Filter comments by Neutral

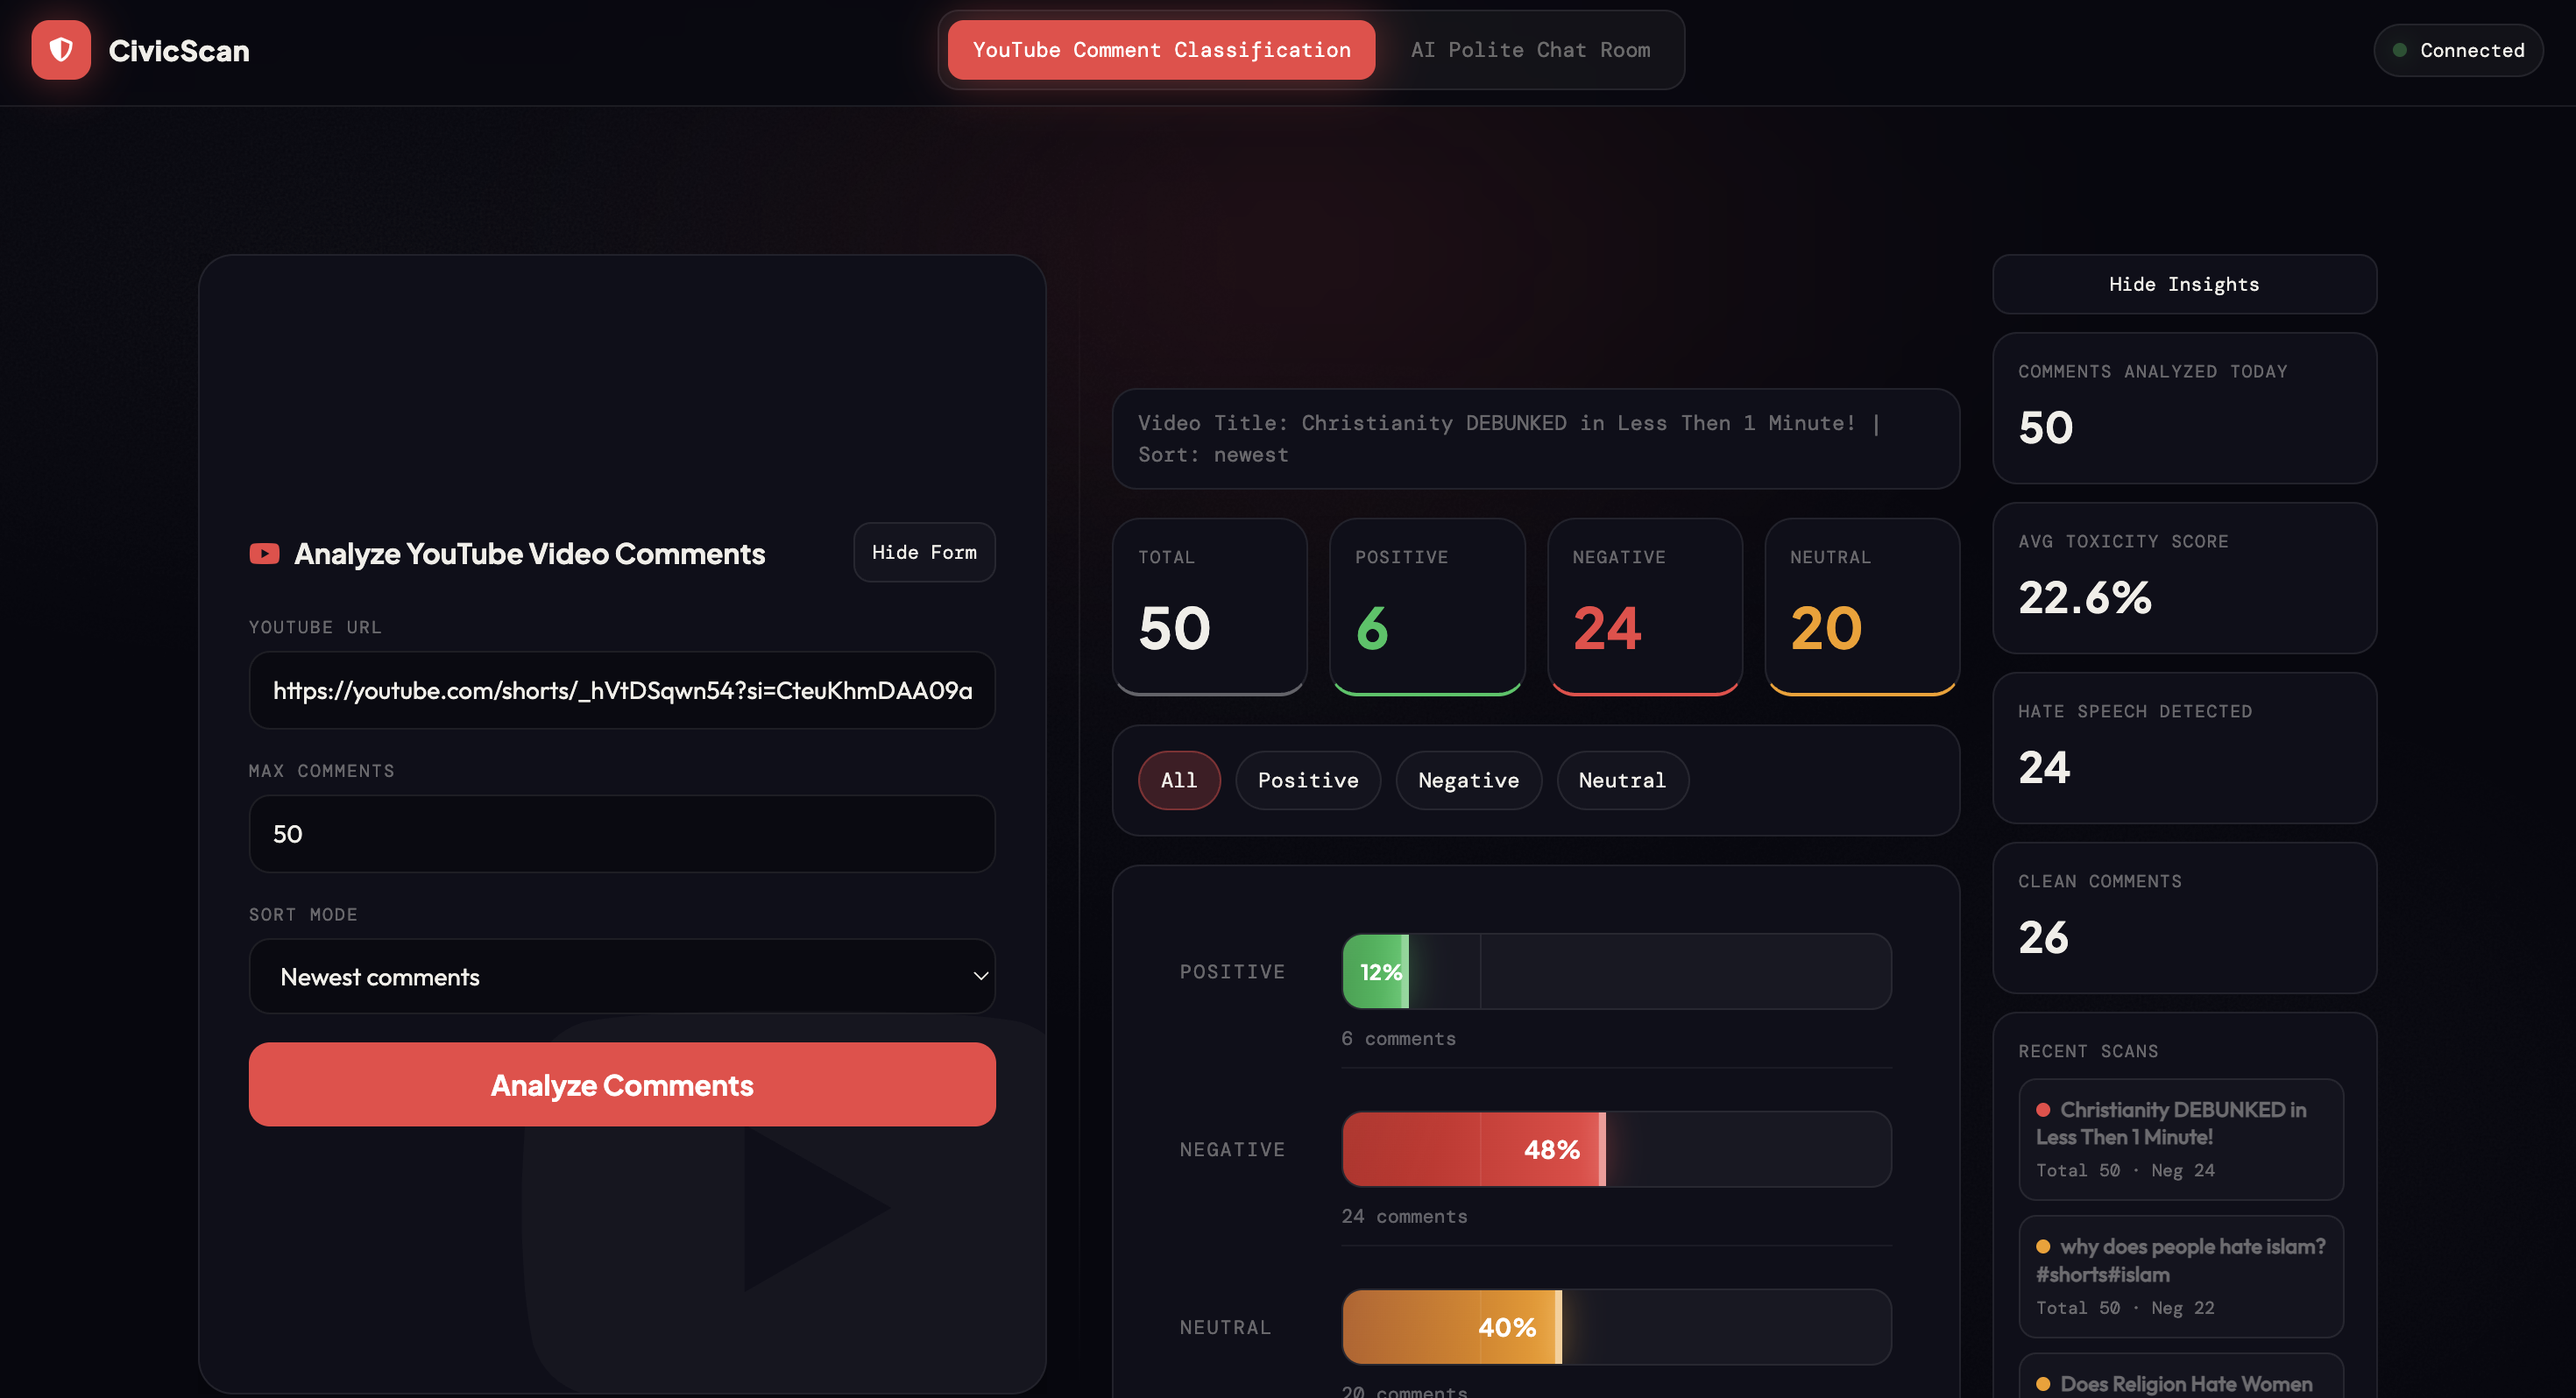tap(1622, 780)
